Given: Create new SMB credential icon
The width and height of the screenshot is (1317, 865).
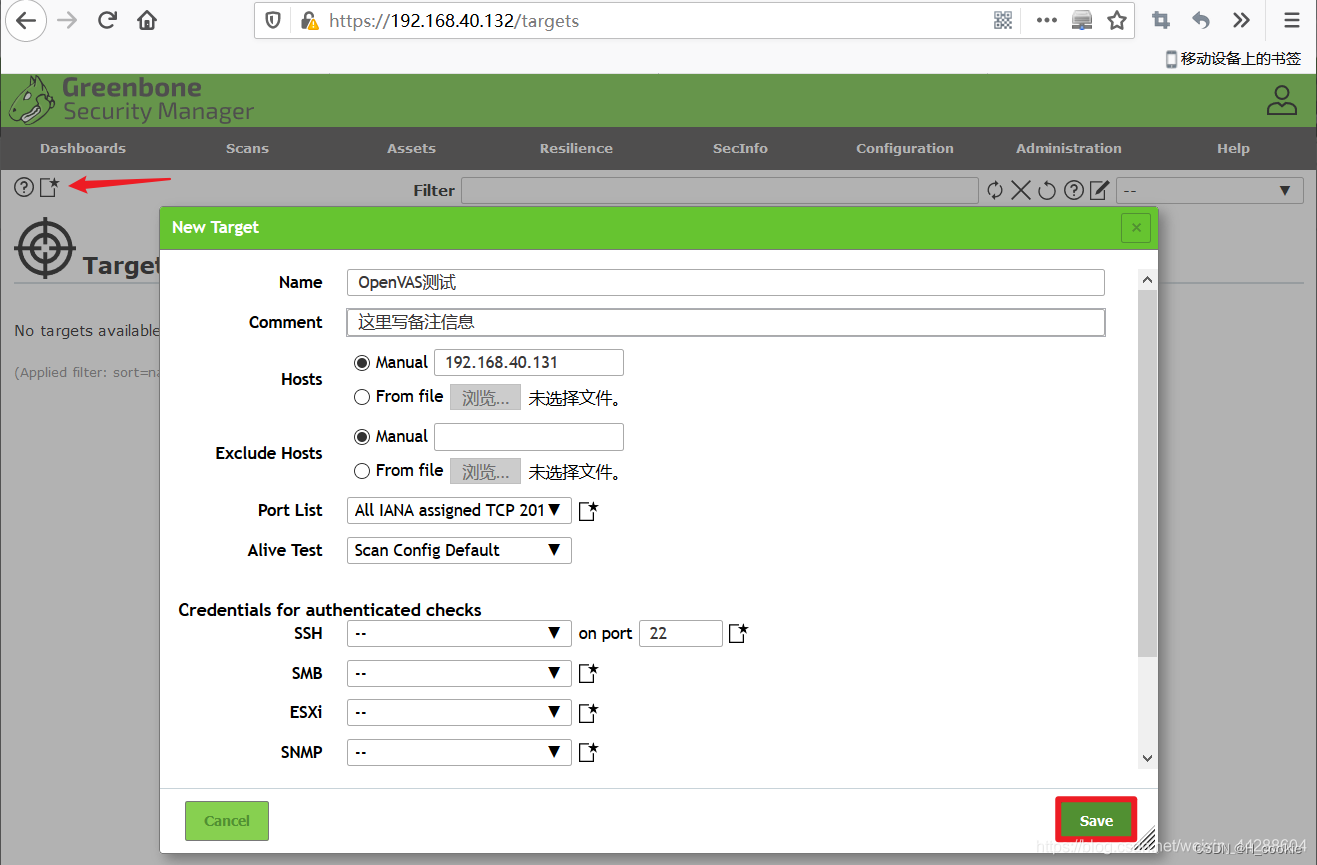Looking at the screenshot, I should coord(589,673).
